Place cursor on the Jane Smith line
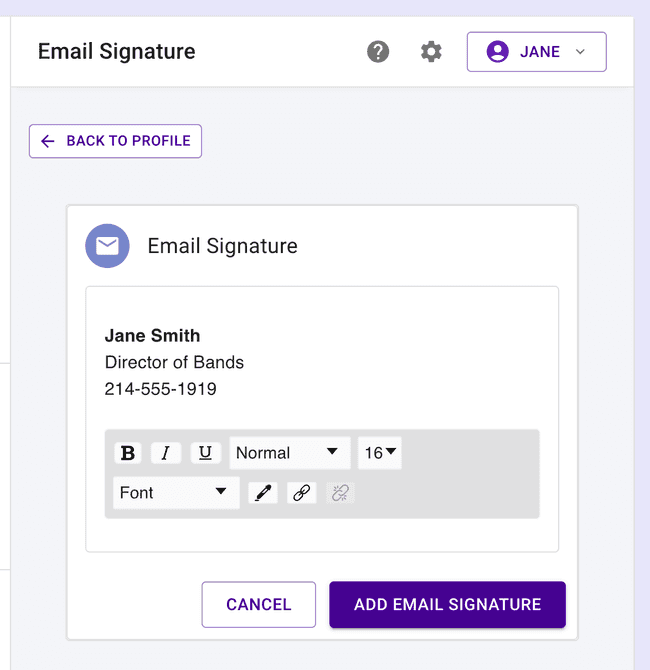The image size is (650, 670). [153, 336]
